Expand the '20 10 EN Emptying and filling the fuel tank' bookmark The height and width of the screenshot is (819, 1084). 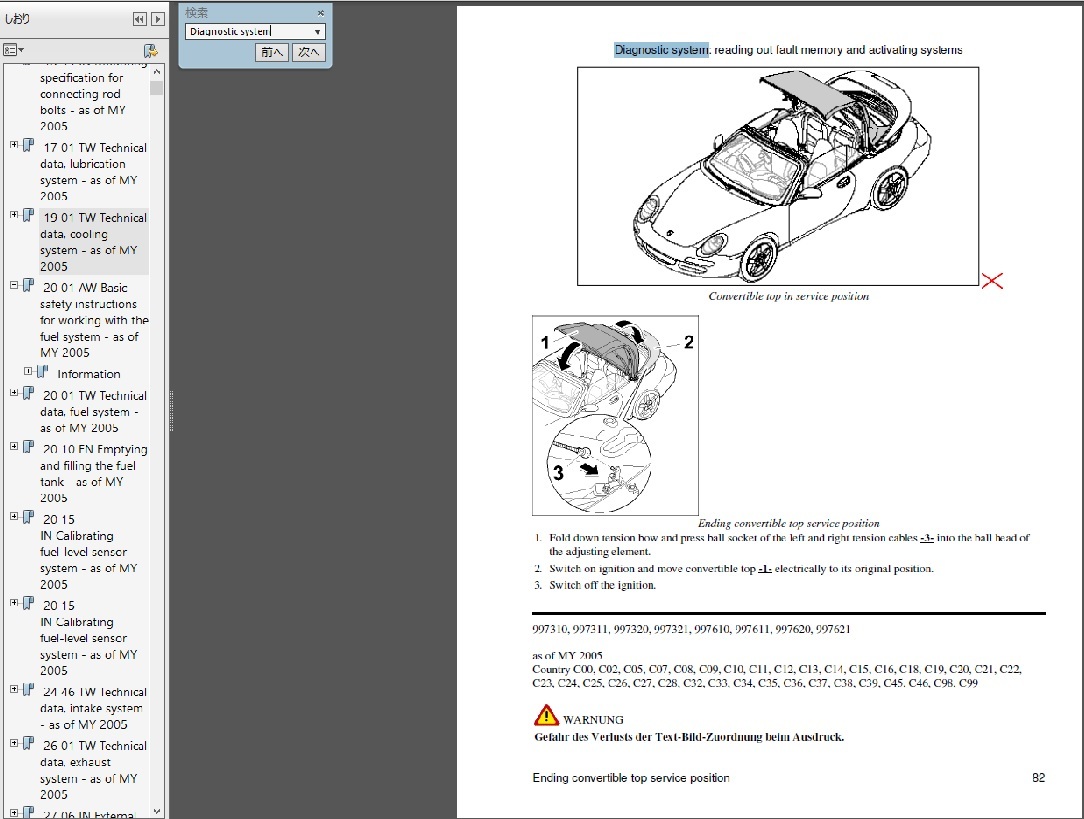pyautogui.click(x=14, y=446)
